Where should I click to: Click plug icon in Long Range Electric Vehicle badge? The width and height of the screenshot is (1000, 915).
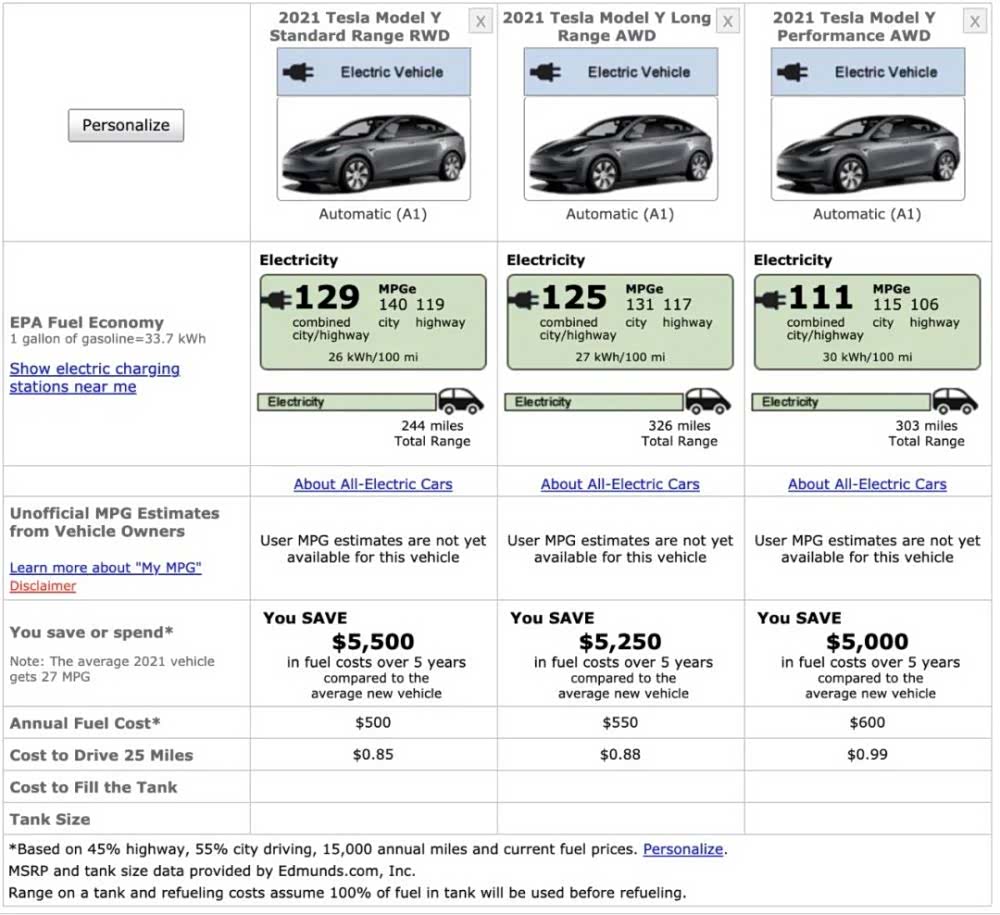547,72
